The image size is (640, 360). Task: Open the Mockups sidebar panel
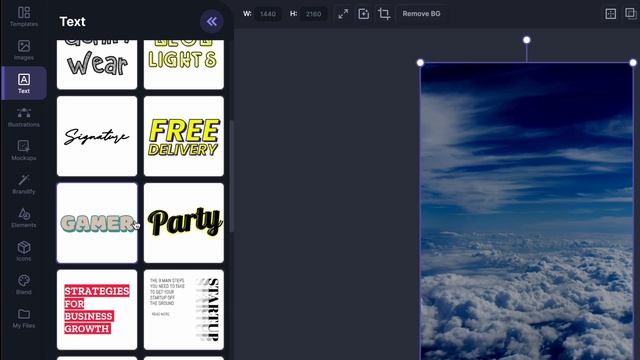(x=24, y=150)
